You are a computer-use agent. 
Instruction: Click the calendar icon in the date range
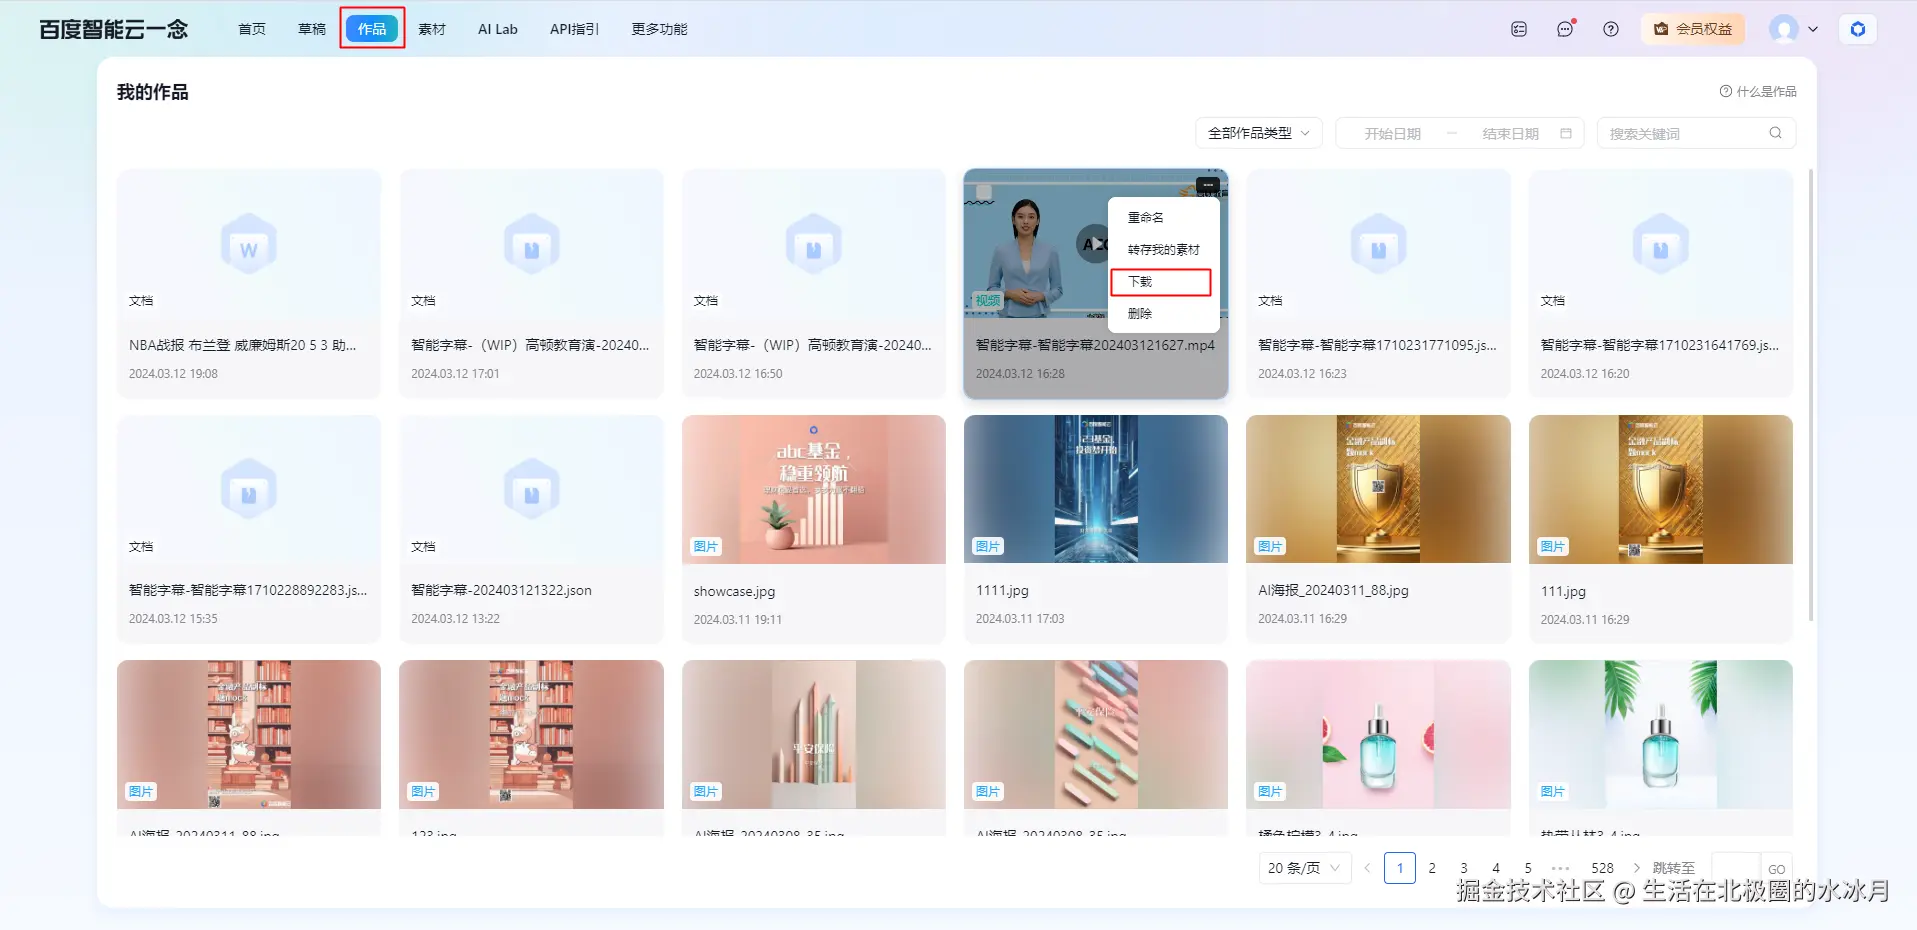coord(1566,133)
